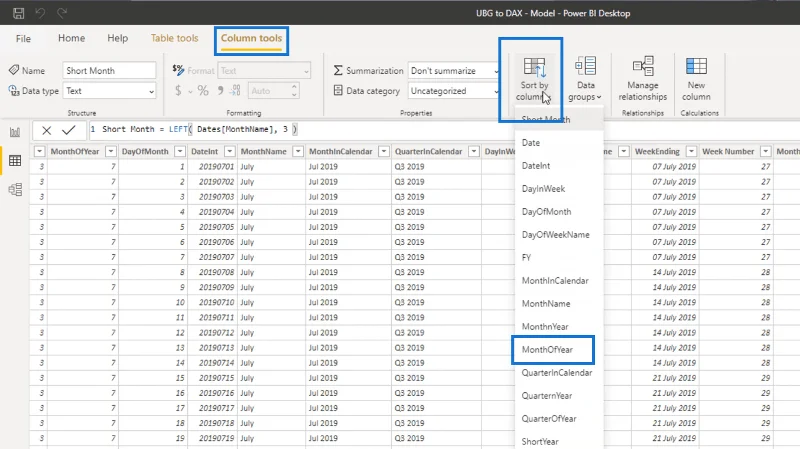
Task: Open the Data category dropdown
Action: click(454, 91)
